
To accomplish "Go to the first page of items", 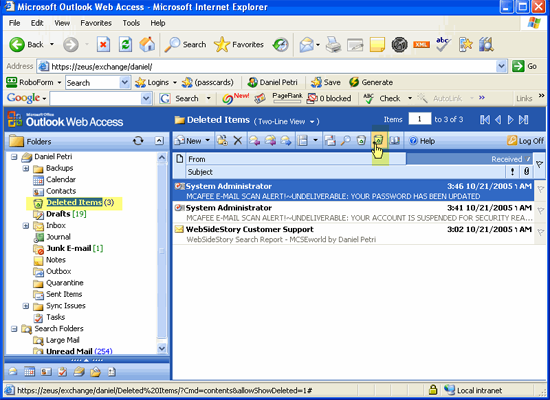I will (485, 120).
